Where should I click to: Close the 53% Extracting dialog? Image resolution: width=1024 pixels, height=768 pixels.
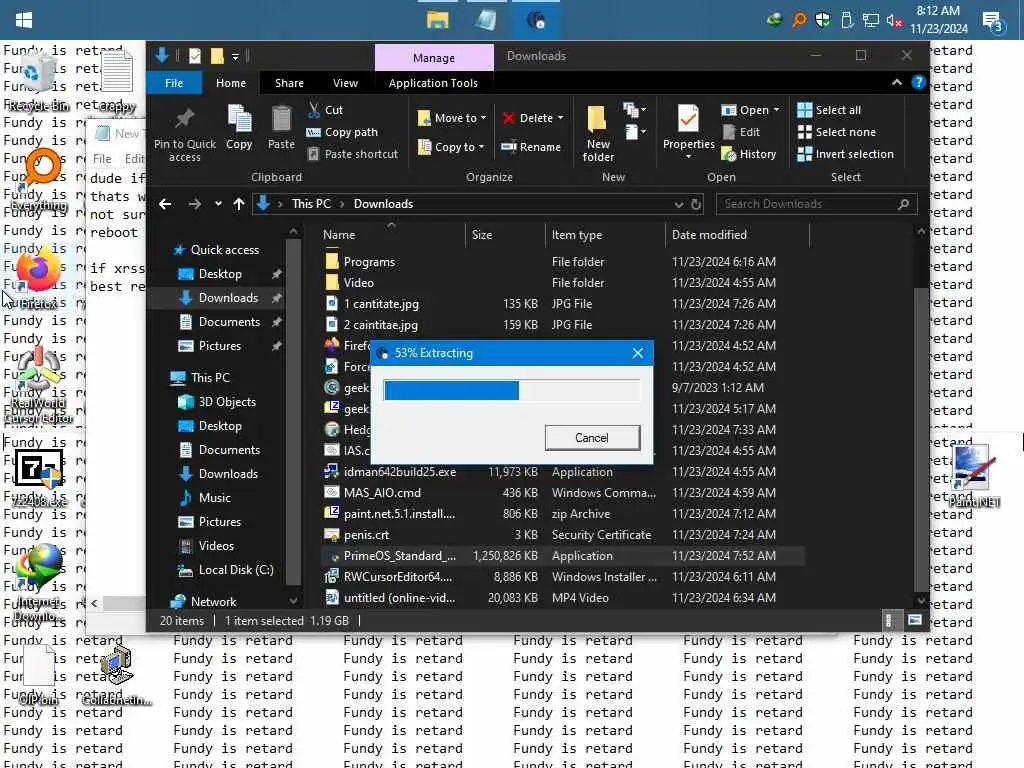(637, 353)
